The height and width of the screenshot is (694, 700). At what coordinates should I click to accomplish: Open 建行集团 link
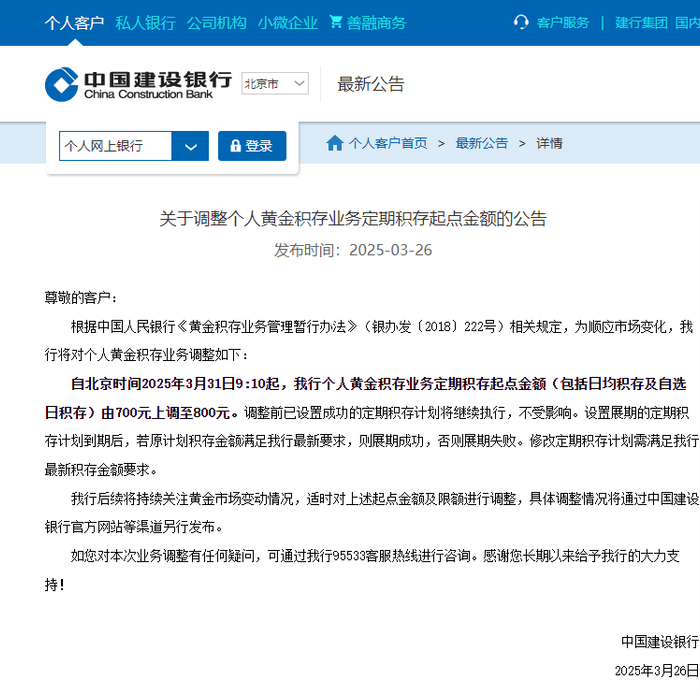click(641, 22)
